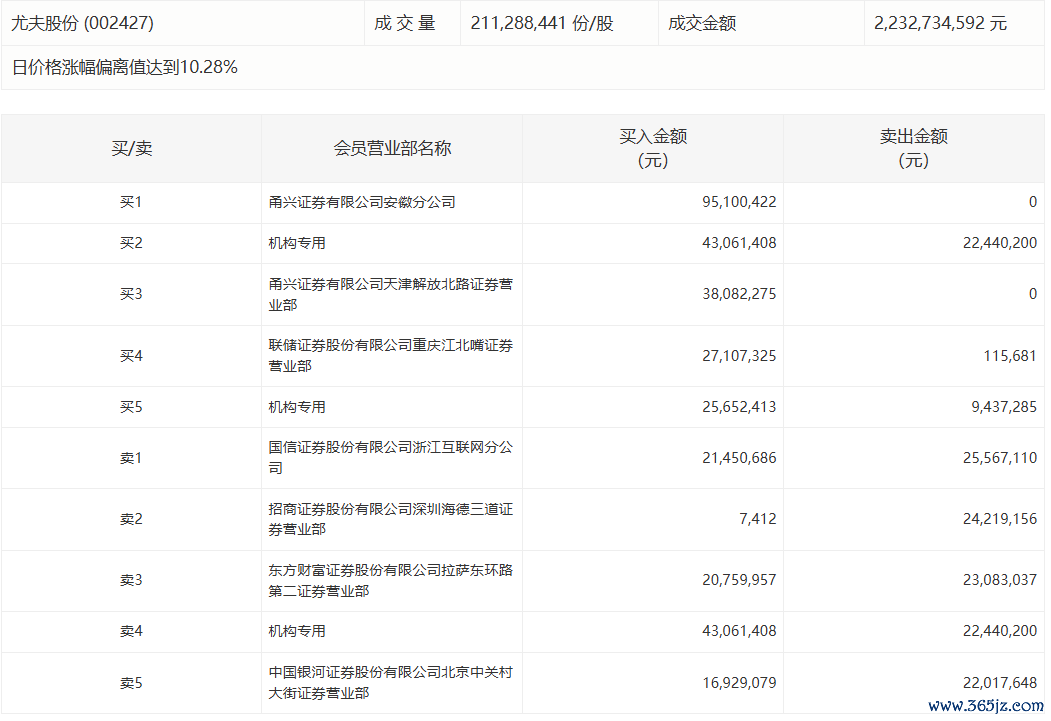Click the 买入金额 (元) column header
The height and width of the screenshot is (721, 1051).
point(652,148)
